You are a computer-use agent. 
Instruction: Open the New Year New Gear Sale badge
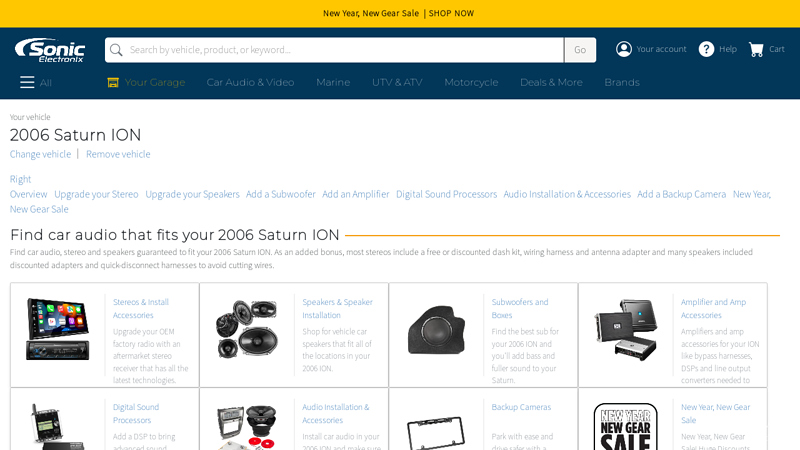coord(626,427)
